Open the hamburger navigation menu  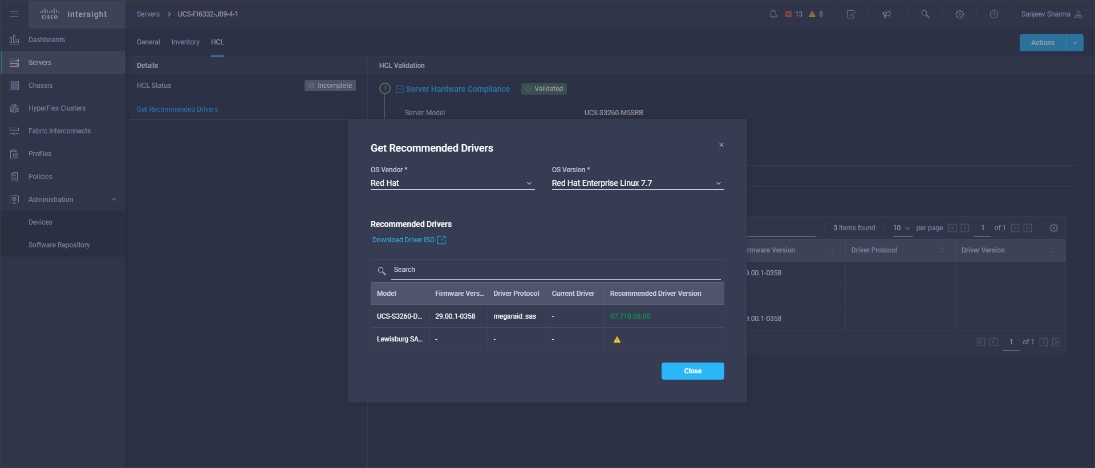click(x=14, y=14)
